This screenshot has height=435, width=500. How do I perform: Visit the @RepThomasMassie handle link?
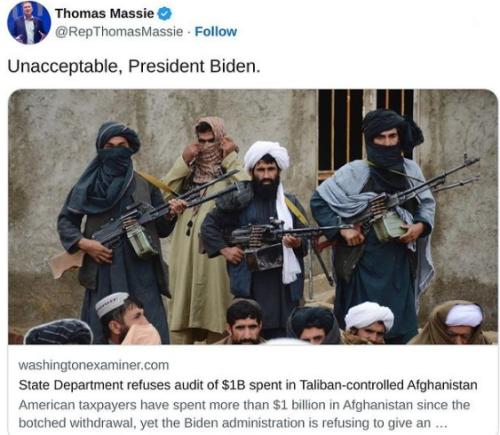[119, 32]
